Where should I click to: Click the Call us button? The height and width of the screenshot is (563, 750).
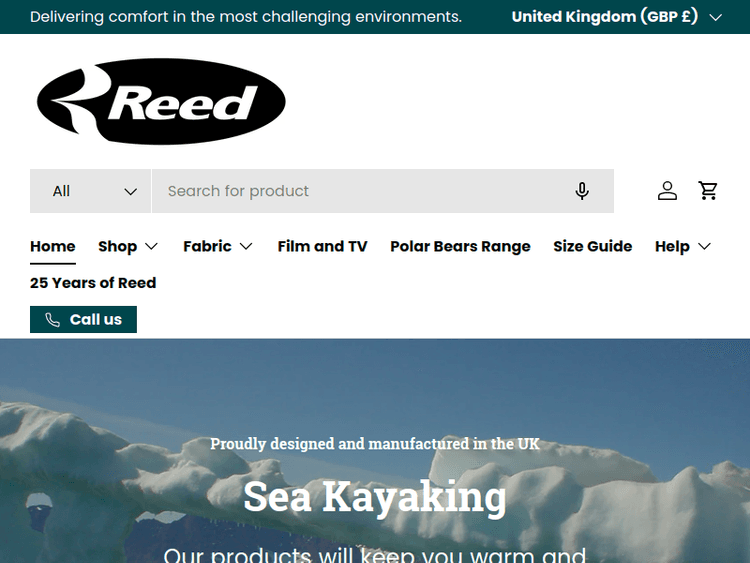click(83, 320)
